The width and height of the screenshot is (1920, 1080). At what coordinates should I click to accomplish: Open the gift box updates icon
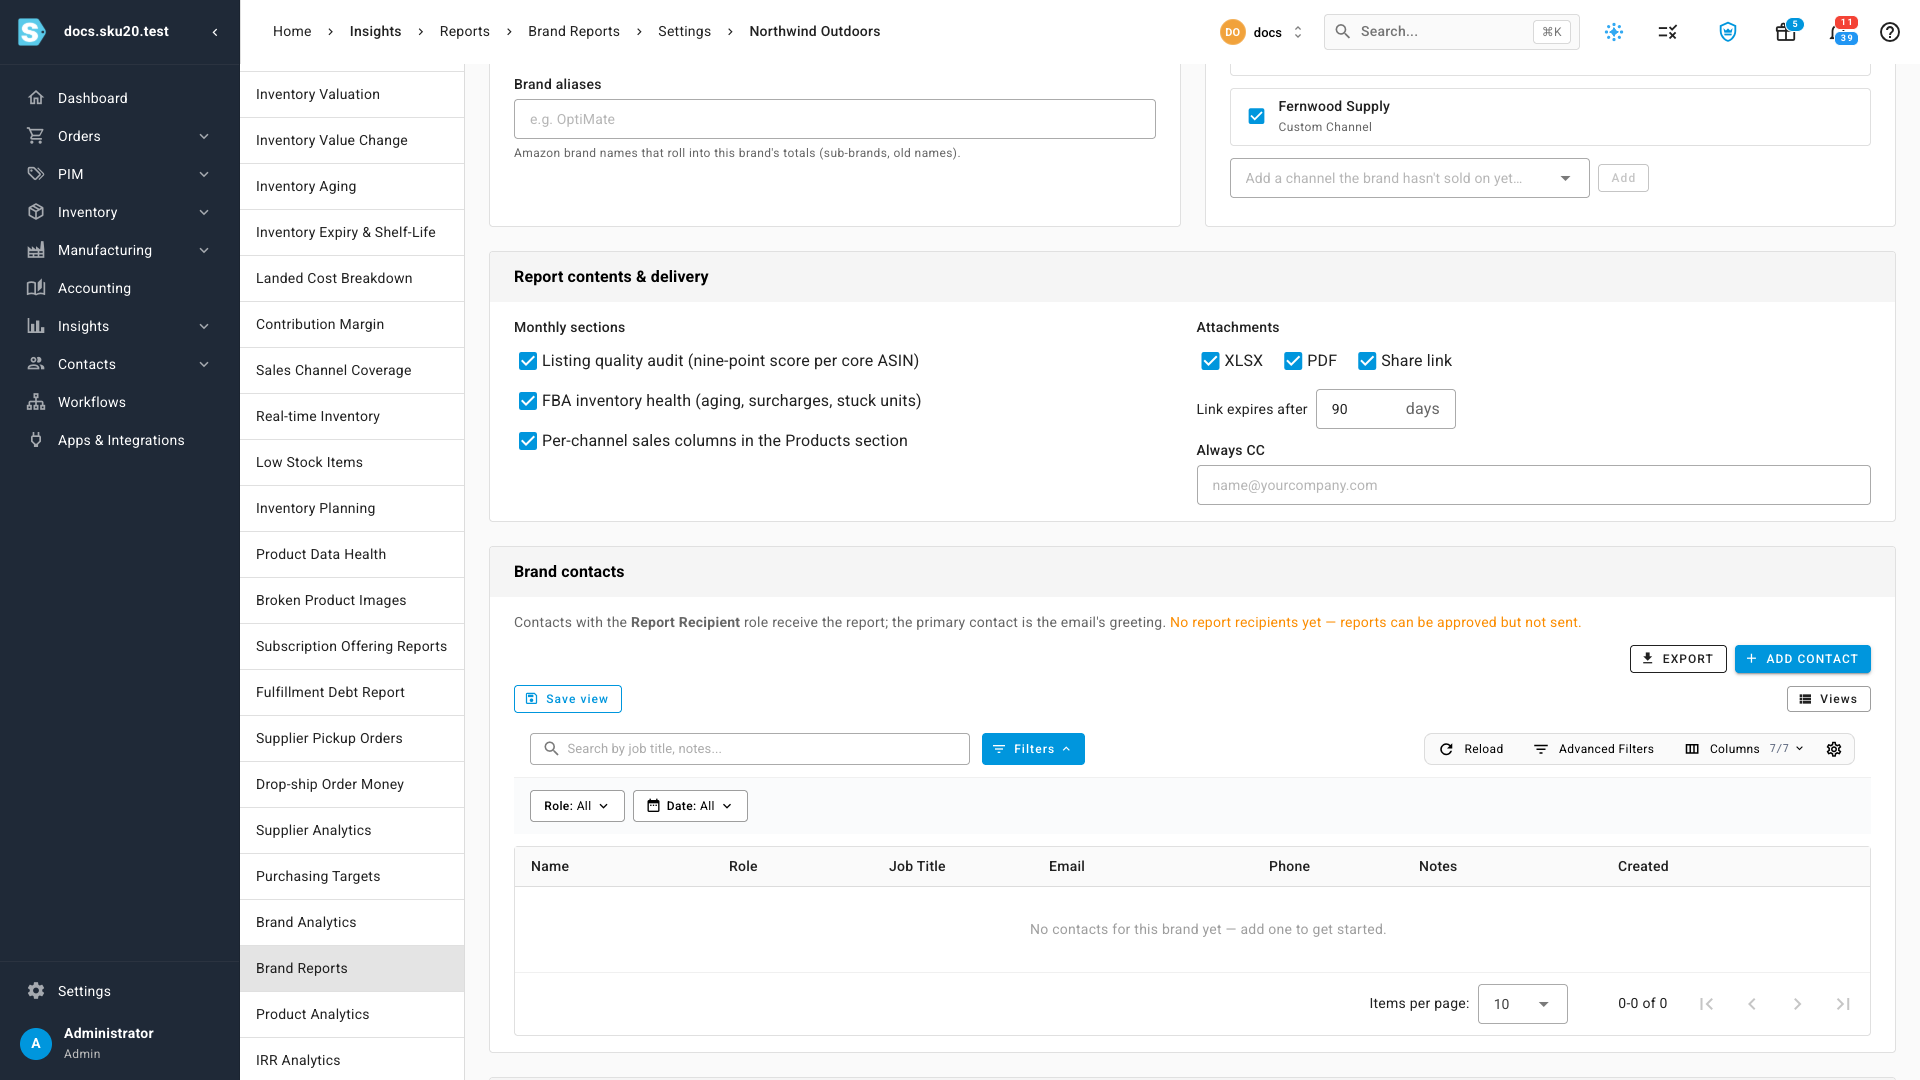[1786, 32]
